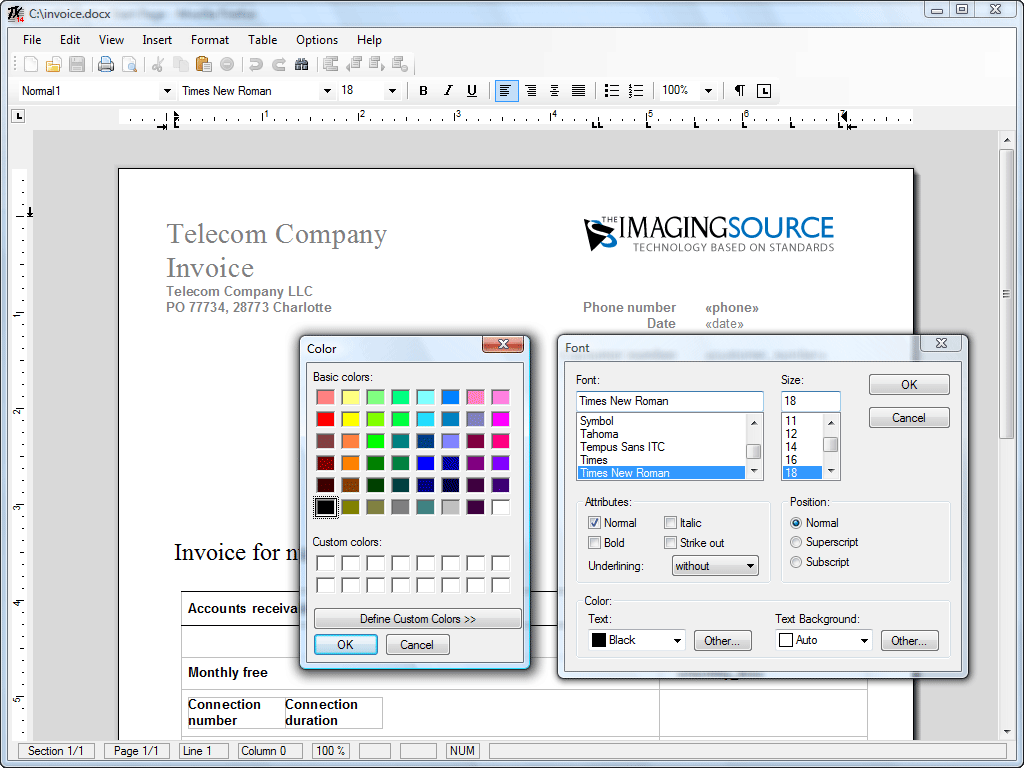1024x768 pixels.
Task: Open the Insert menu
Action: [x=157, y=40]
